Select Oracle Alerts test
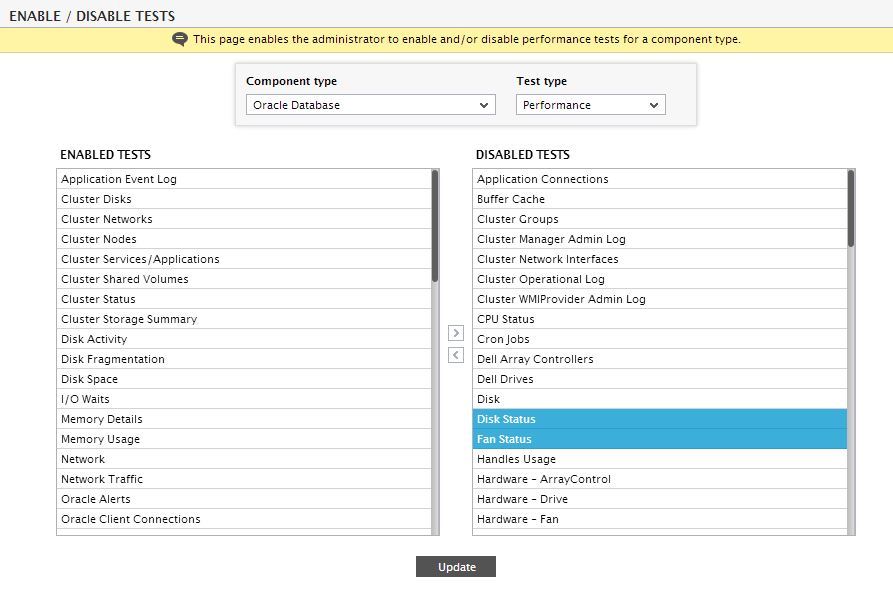This screenshot has width=893, height=593. [x=244, y=498]
